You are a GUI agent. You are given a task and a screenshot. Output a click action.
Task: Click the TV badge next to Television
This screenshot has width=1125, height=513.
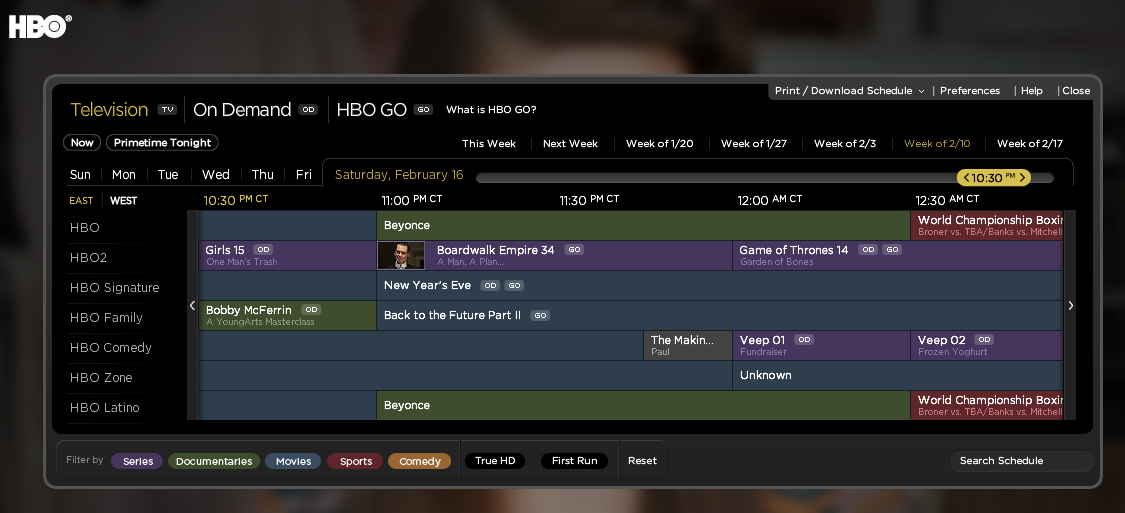click(x=167, y=110)
